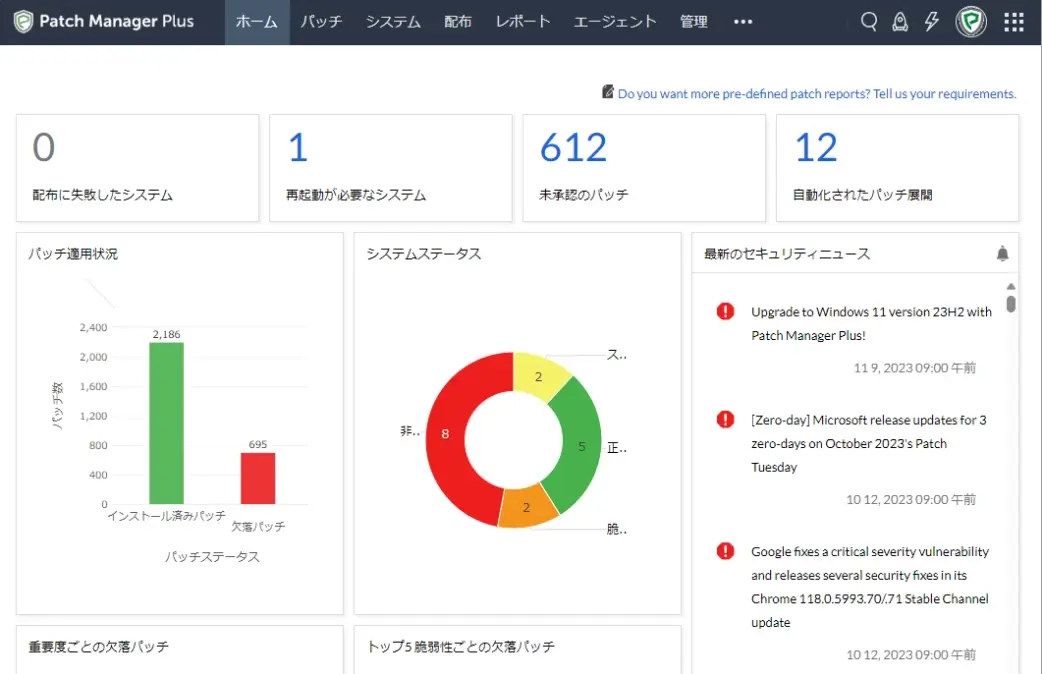This screenshot has width=1042, height=674.
Task: Open the search magnifier icon
Action: [x=869, y=22]
